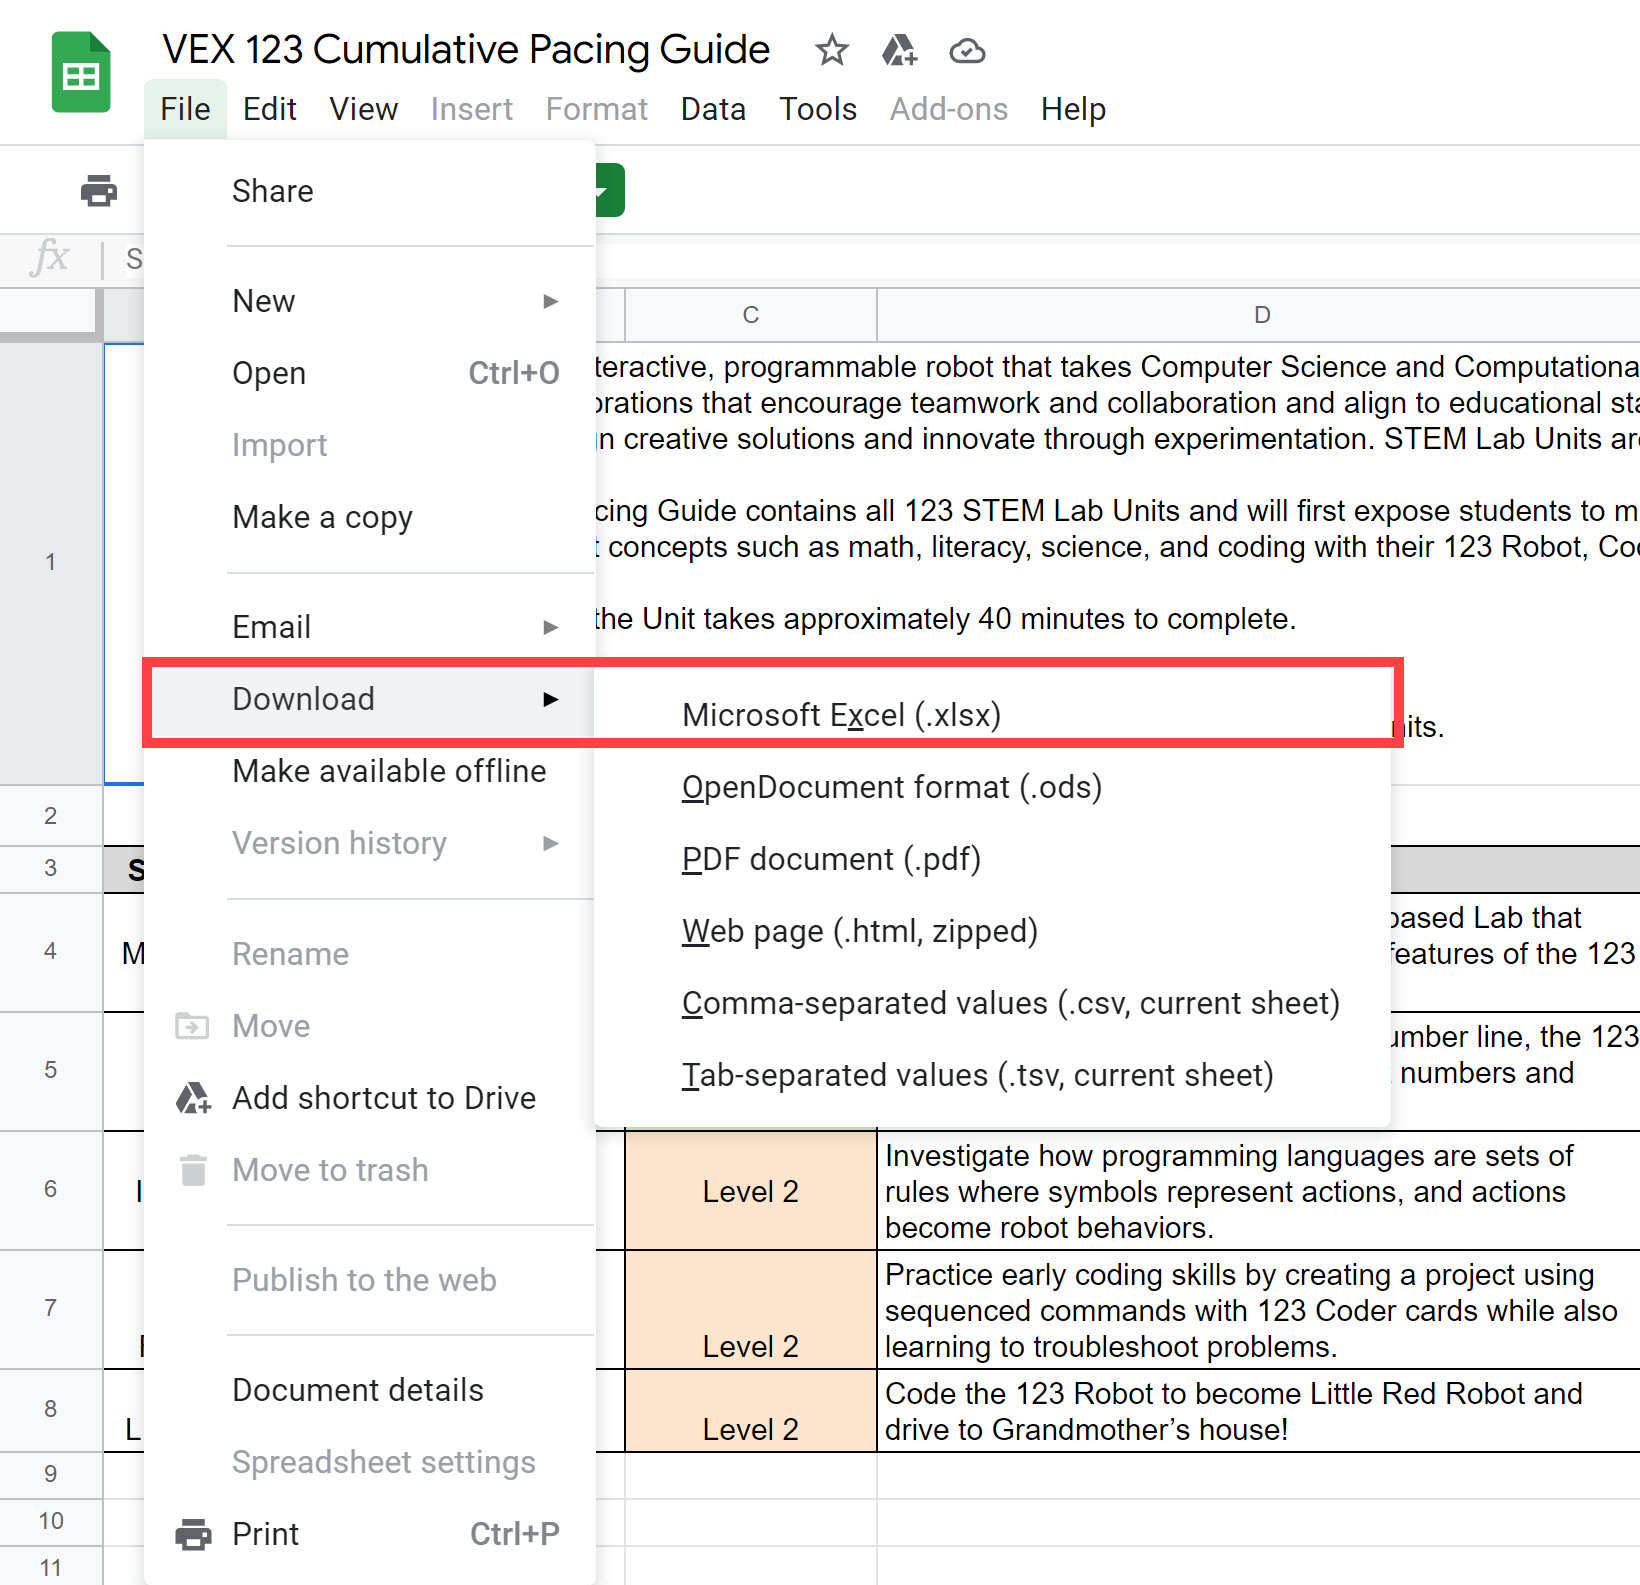Image resolution: width=1640 pixels, height=1585 pixels.
Task: Select the printer icon next to Print menu entry
Action: click(x=192, y=1533)
